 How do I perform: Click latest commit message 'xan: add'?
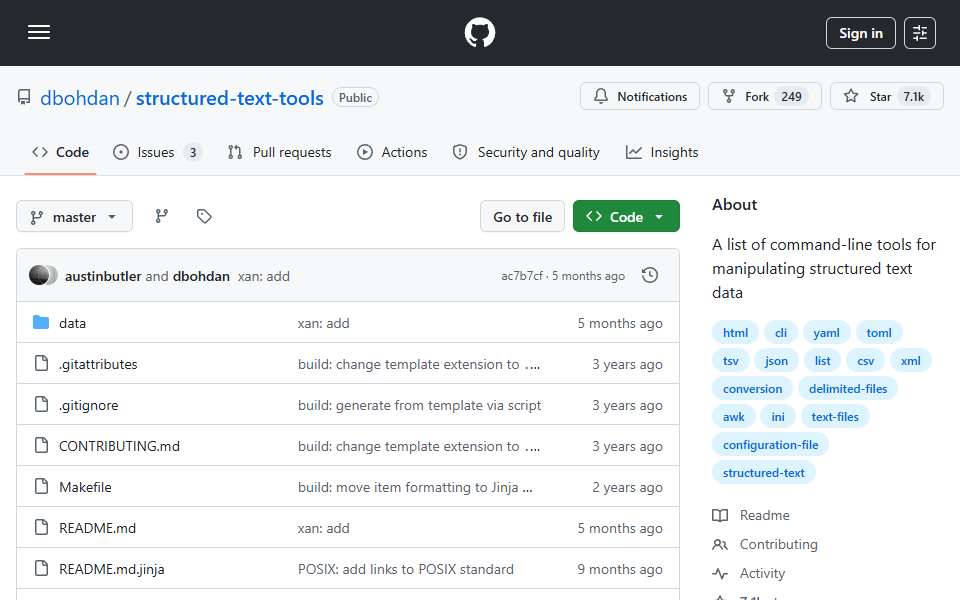[x=264, y=277]
